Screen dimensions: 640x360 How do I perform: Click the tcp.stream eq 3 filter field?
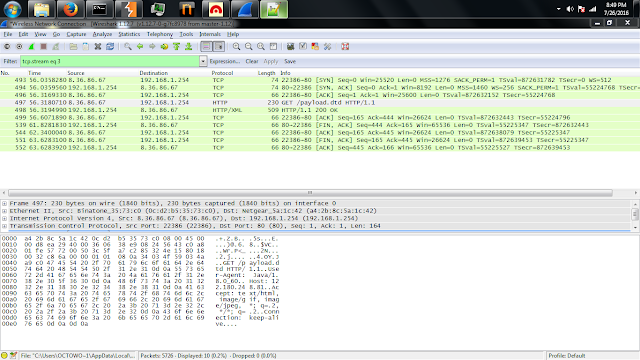110,61
